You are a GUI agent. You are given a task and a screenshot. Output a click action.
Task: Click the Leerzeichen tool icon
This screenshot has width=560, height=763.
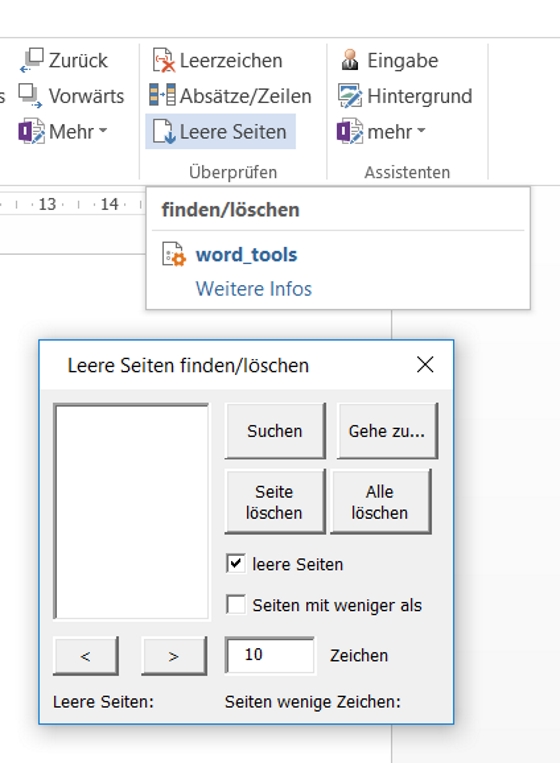[x=163, y=60]
